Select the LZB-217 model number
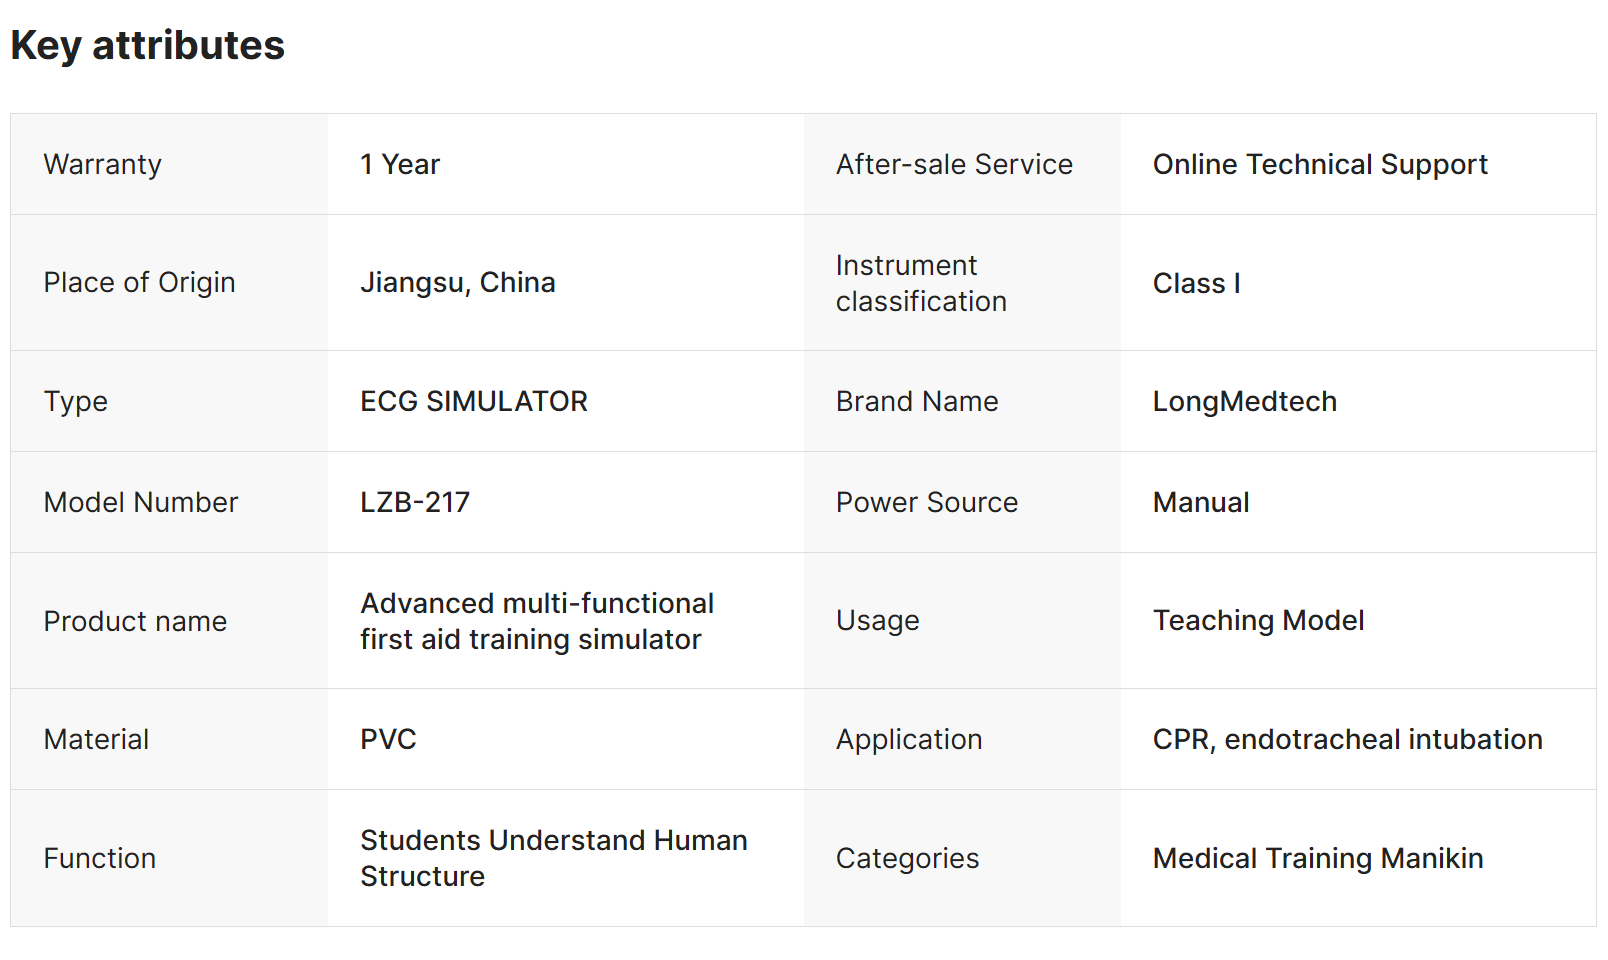Image resolution: width=1608 pixels, height=960 pixels. point(415,502)
